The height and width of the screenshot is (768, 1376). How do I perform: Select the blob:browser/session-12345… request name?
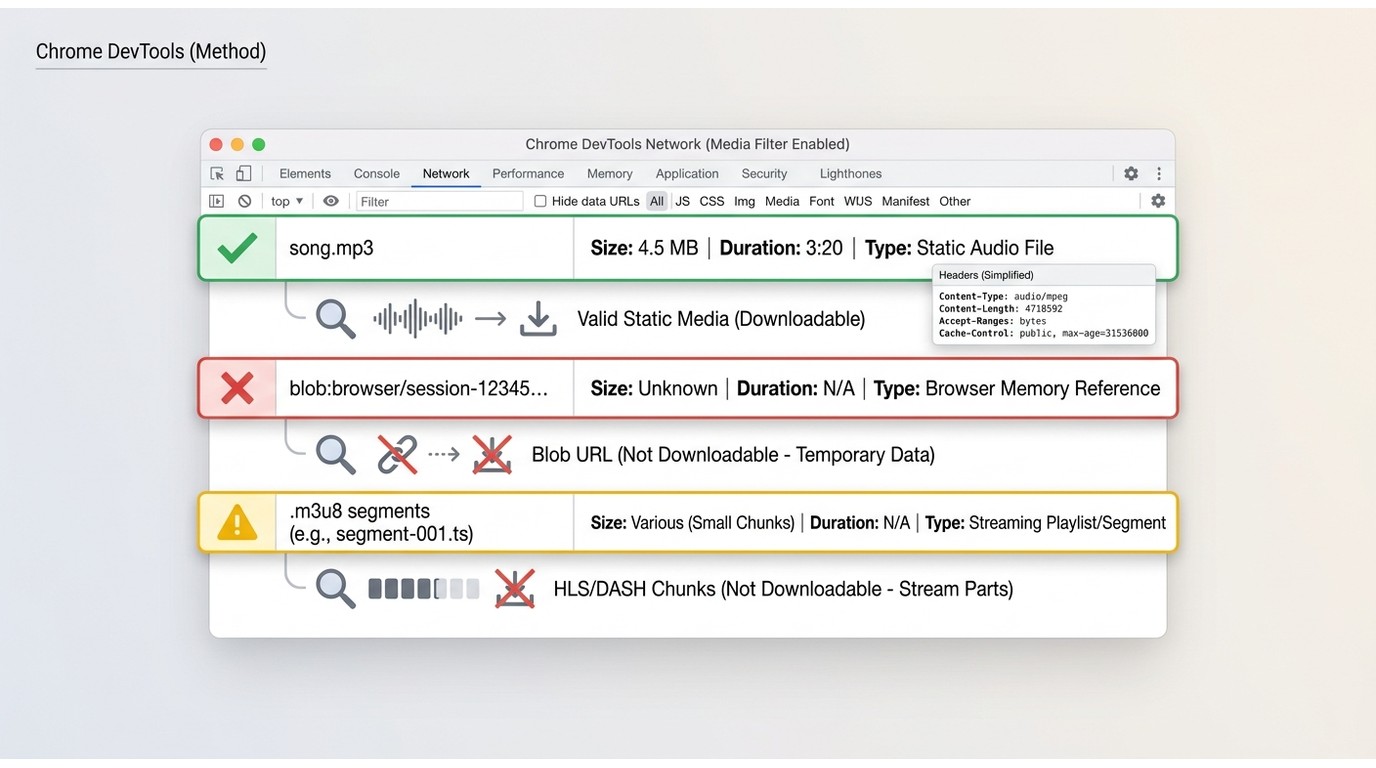(x=419, y=388)
